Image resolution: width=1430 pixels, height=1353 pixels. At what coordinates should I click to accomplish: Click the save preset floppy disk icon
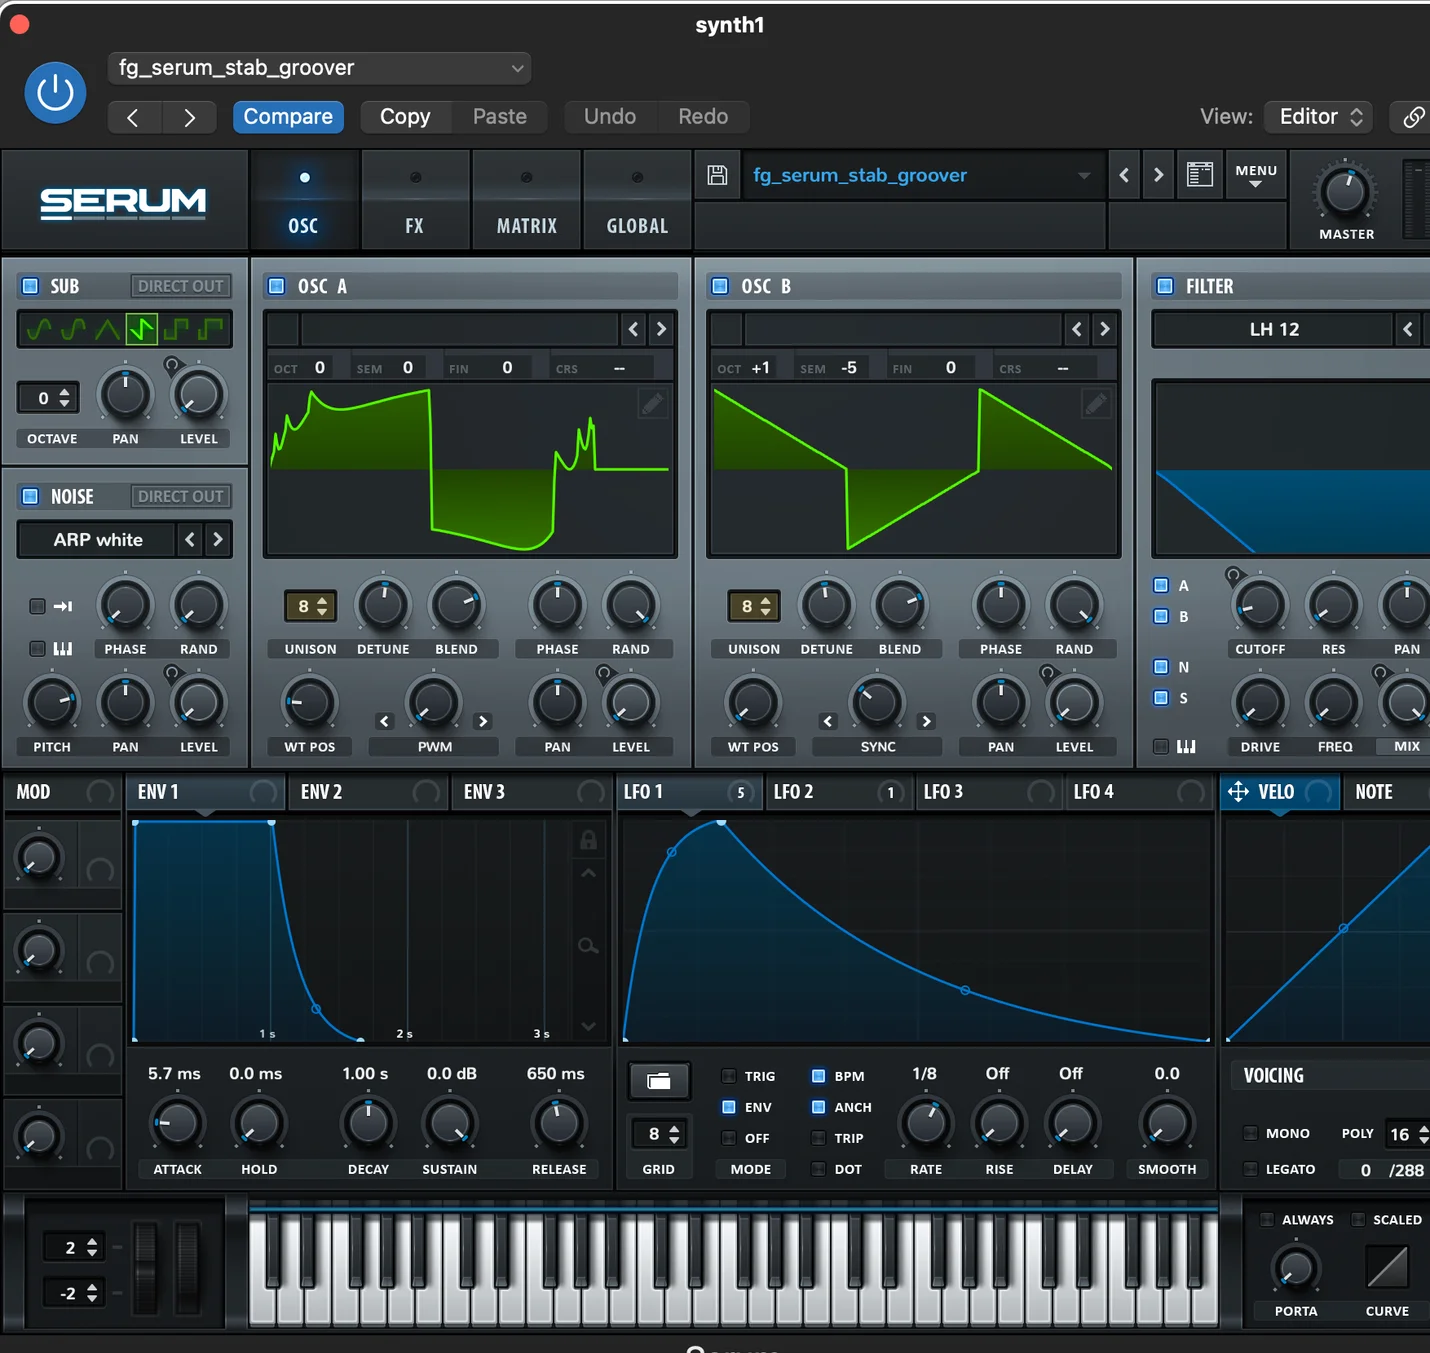(x=717, y=175)
